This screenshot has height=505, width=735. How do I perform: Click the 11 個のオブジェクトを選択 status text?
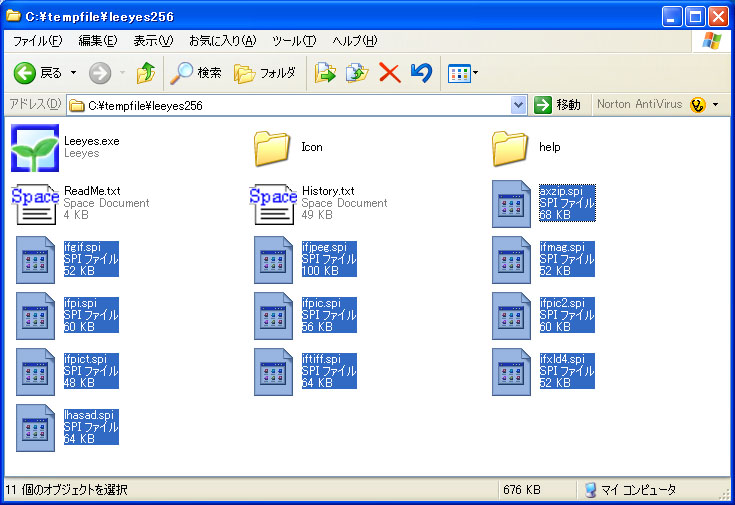(67, 490)
